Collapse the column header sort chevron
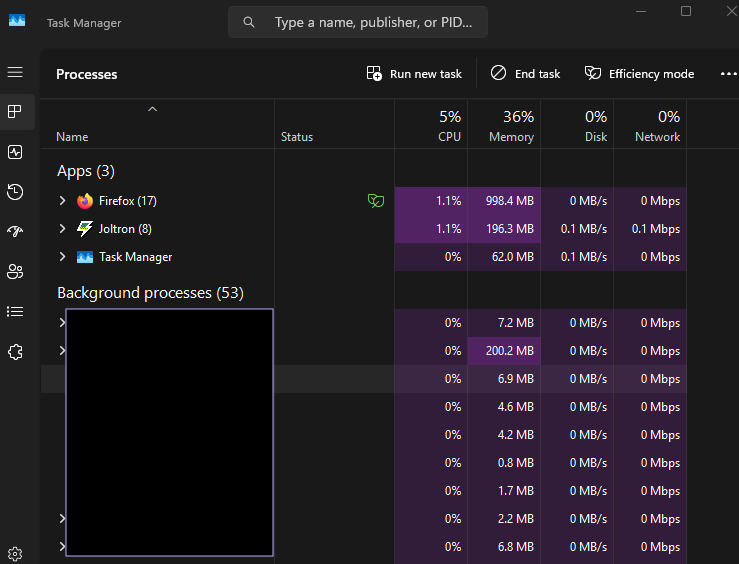Image resolution: width=739 pixels, height=564 pixels. [152, 109]
